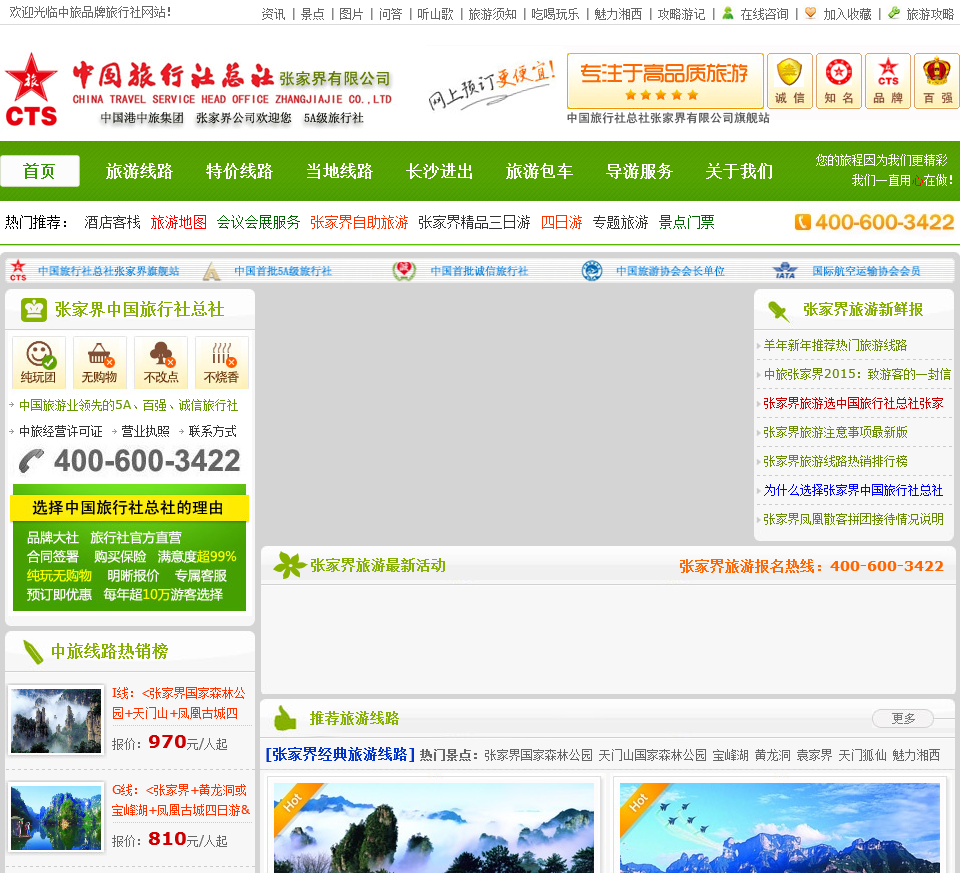This screenshot has height=873, width=960.
Task: Select the 无购物 basket icon
Action: [100, 362]
